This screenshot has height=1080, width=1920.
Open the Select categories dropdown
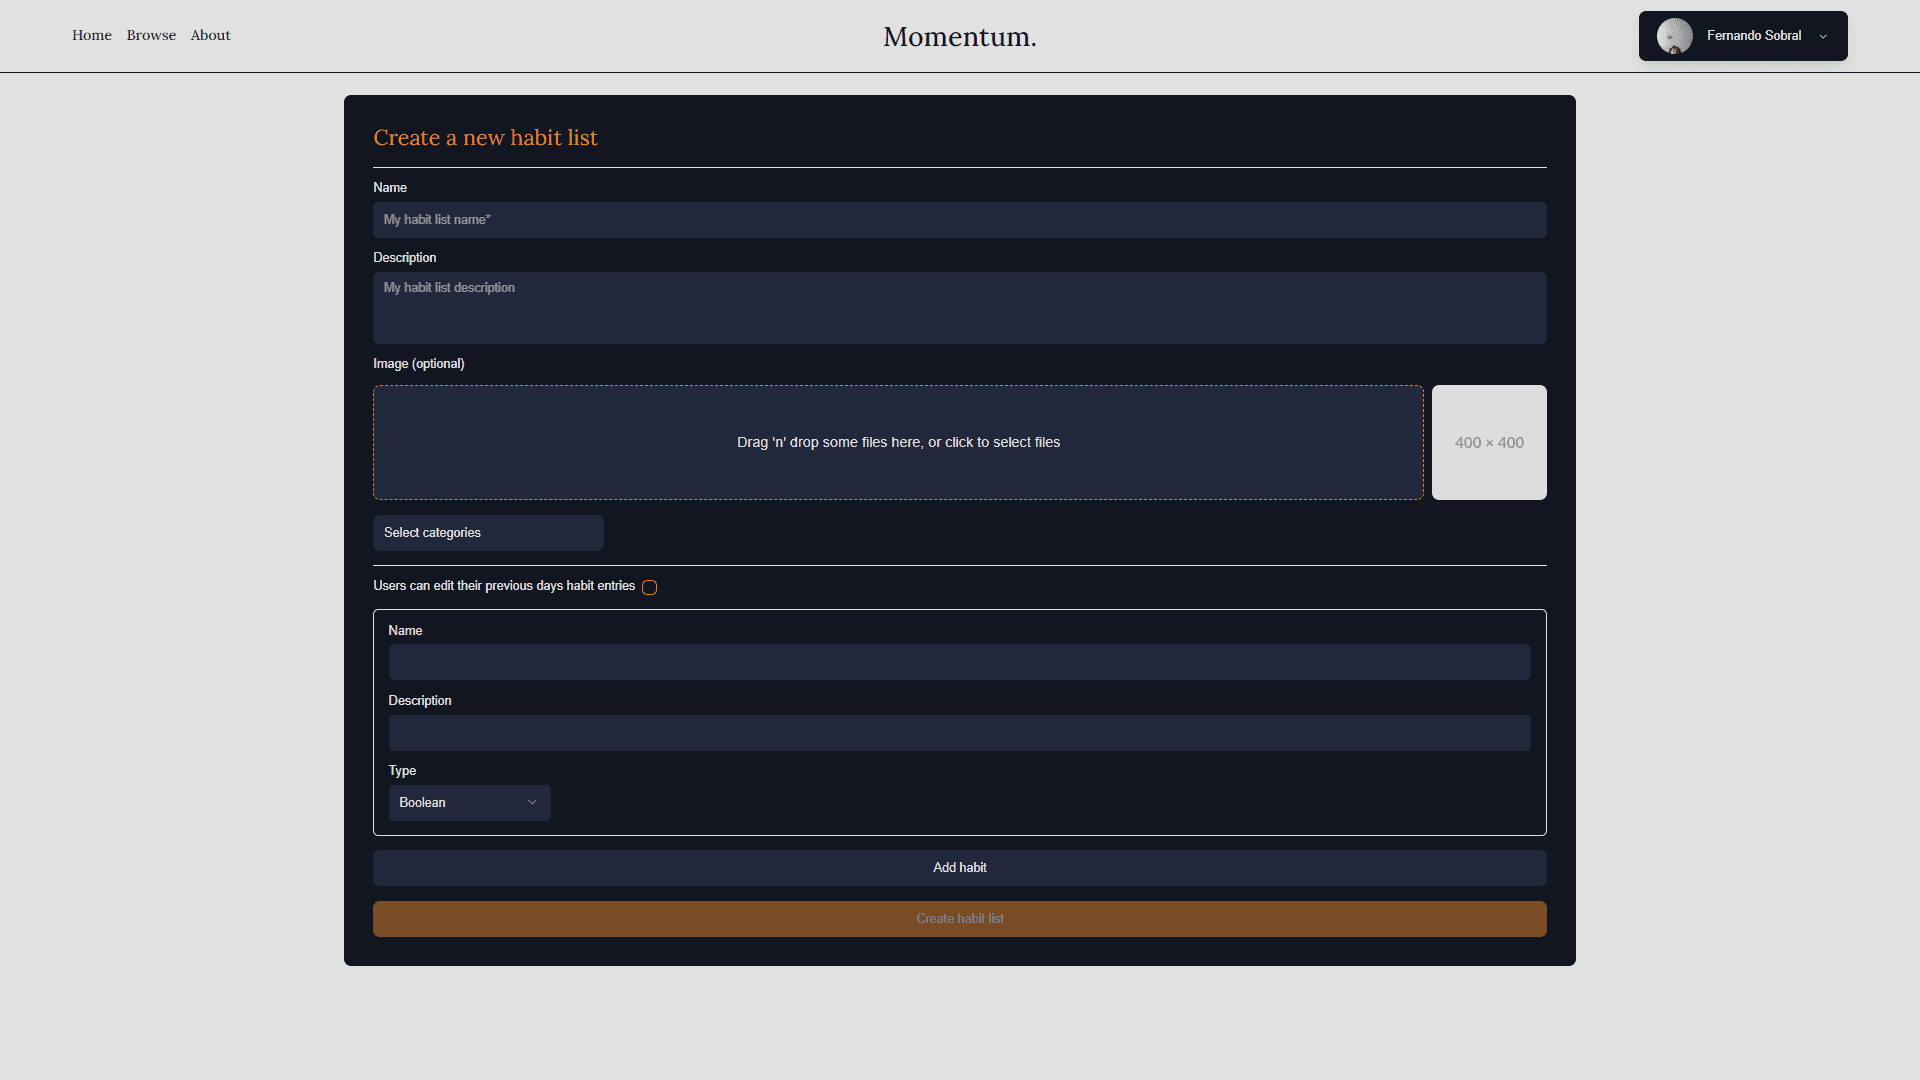(x=488, y=533)
